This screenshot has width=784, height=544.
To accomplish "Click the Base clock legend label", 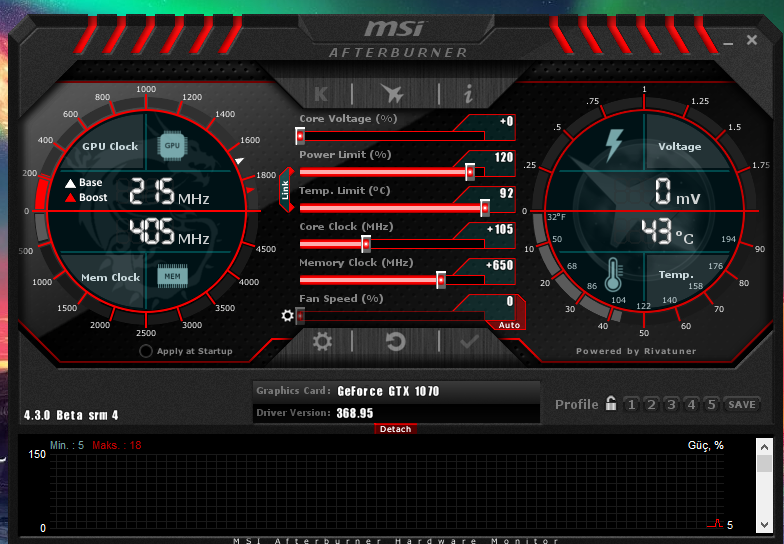I will coord(90,182).
